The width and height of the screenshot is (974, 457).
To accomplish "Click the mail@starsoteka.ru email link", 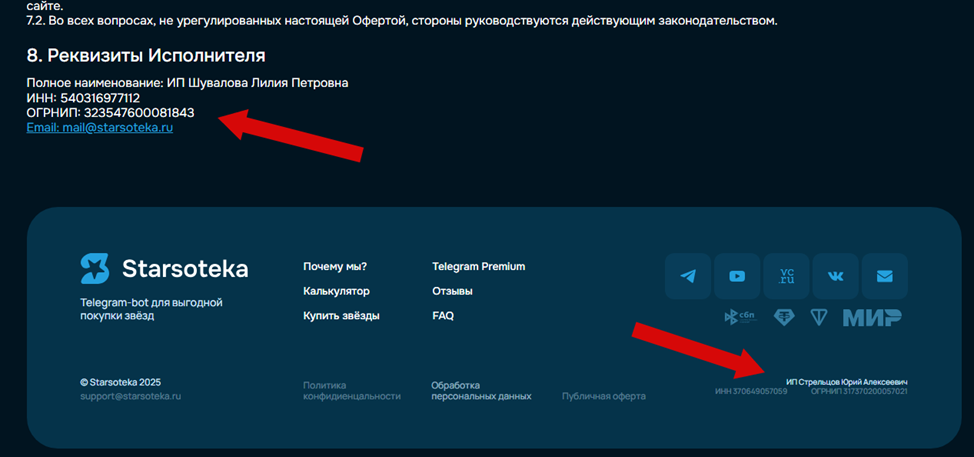I will tap(100, 128).
